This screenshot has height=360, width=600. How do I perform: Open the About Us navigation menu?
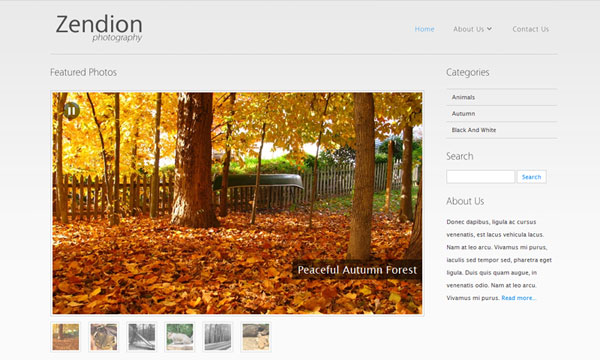(468, 29)
